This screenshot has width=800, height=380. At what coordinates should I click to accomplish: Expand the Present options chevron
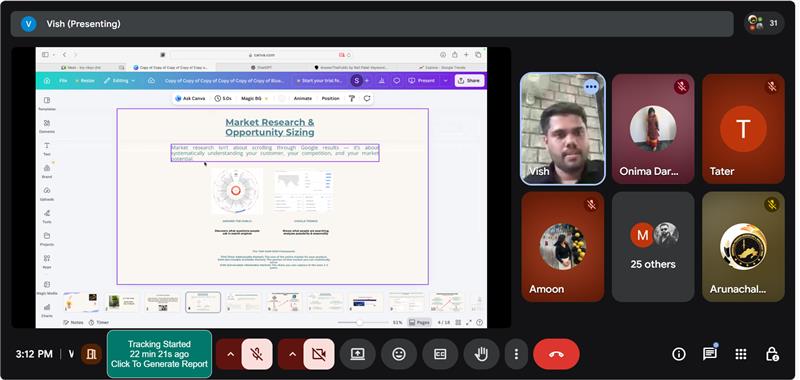click(x=445, y=81)
